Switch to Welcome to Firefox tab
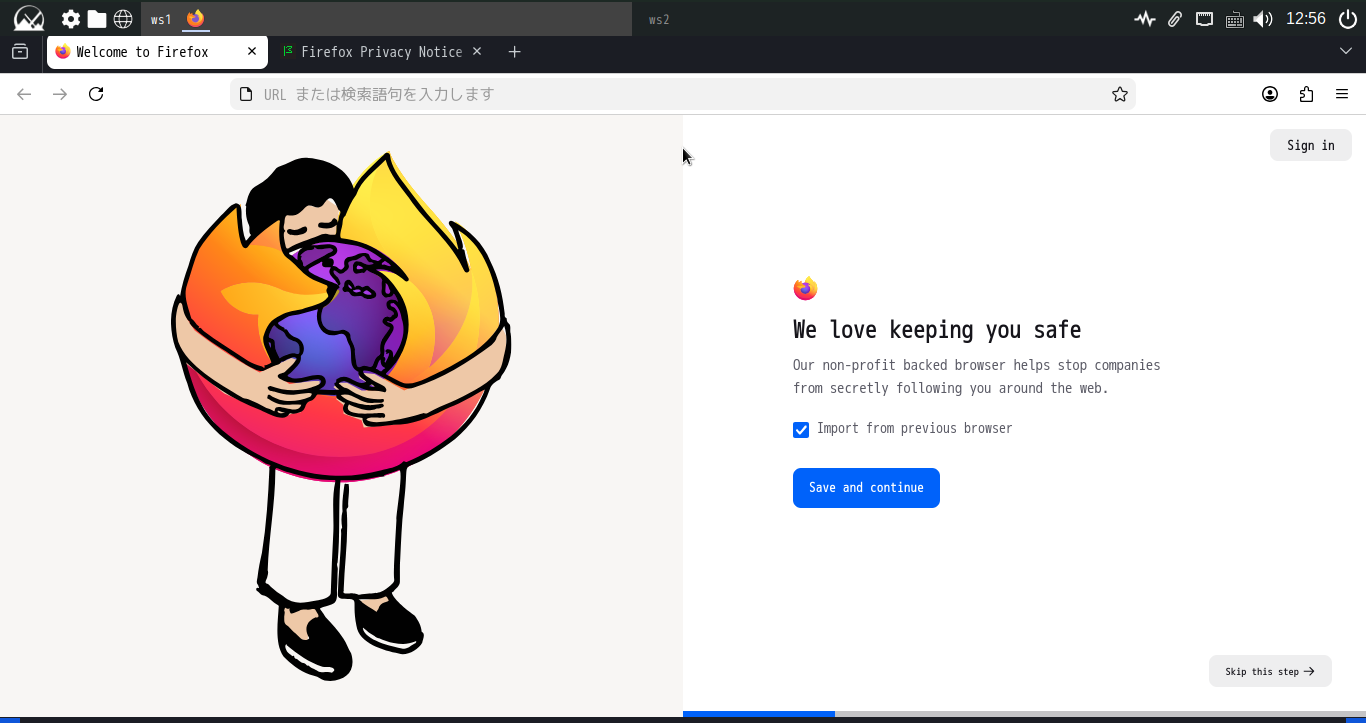Screen dimensions: 1366x723 (157, 52)
